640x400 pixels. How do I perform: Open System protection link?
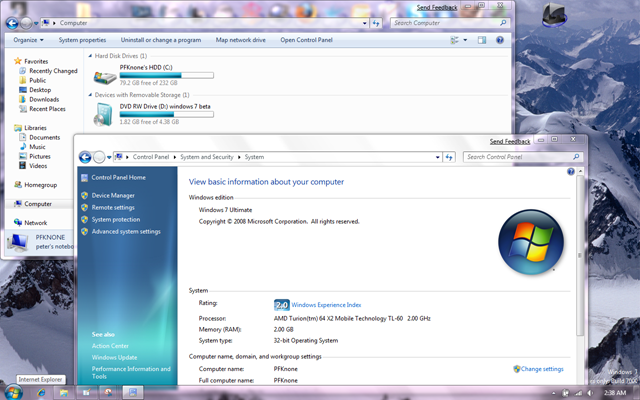116,220
